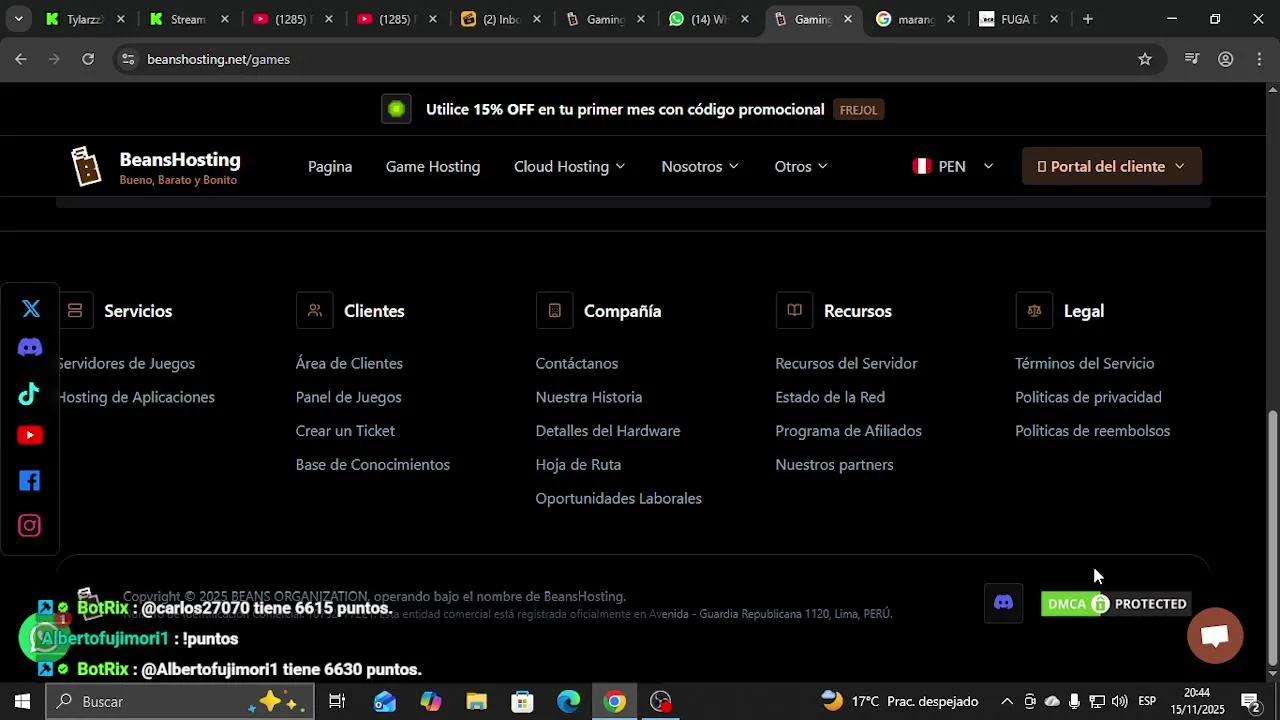
Task: Open the X (Twitter) social icon
Action: pyautogui.click(x=30, y=309)
